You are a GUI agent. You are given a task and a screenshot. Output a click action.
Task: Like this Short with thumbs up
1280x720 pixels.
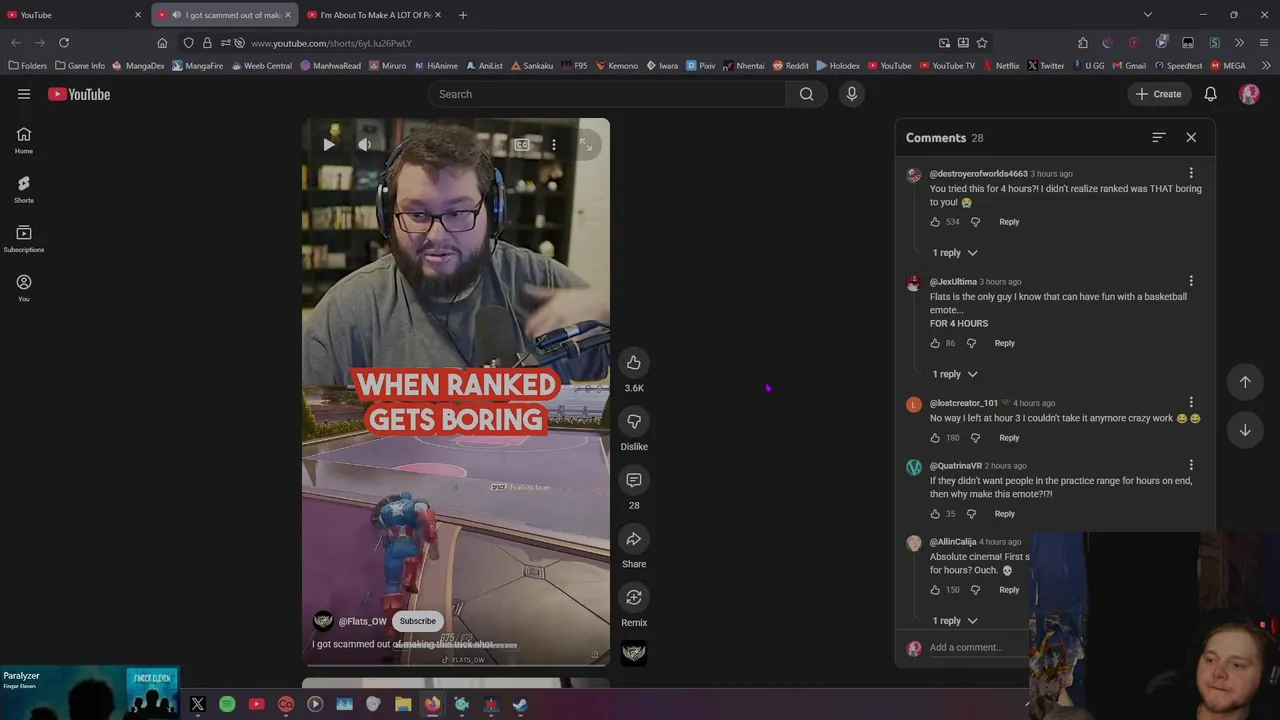634,362
